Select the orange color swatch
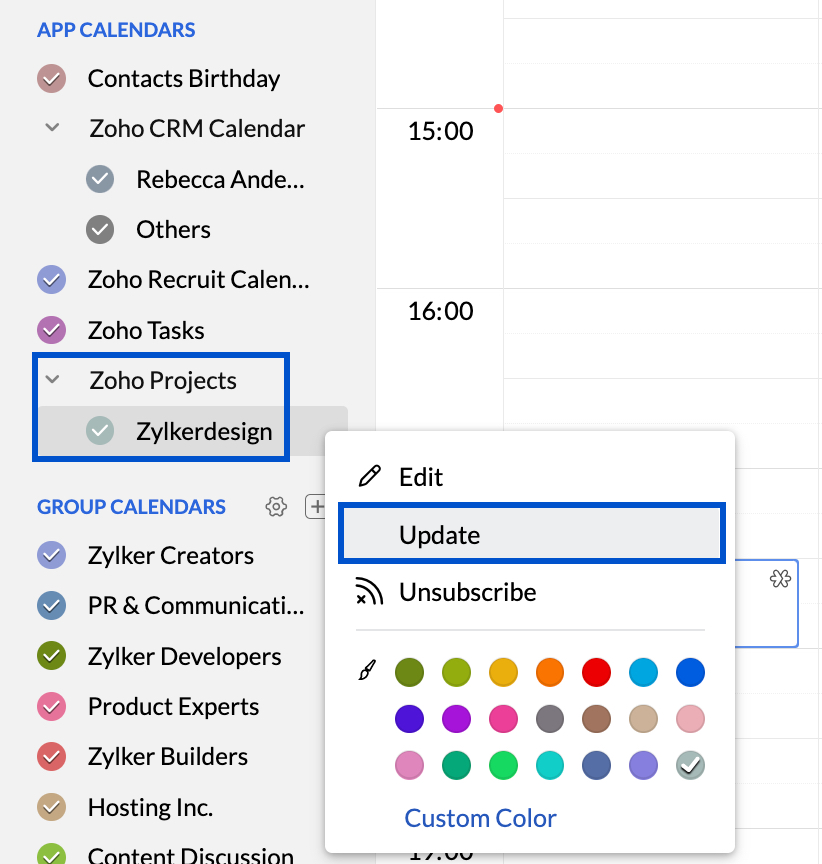 (549, 672)
